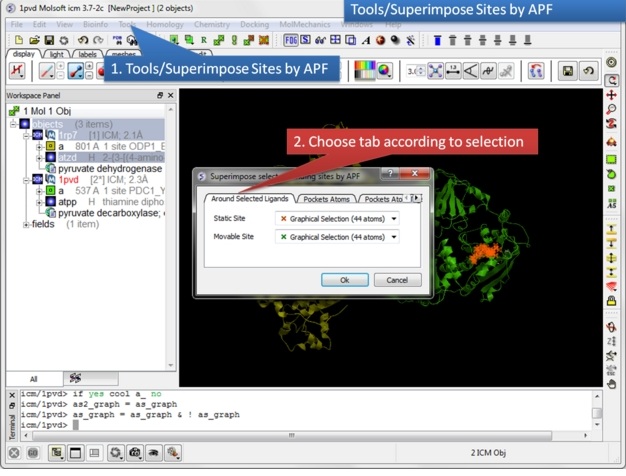
Task: Expand the fields tree node
Action: (26, 225)
